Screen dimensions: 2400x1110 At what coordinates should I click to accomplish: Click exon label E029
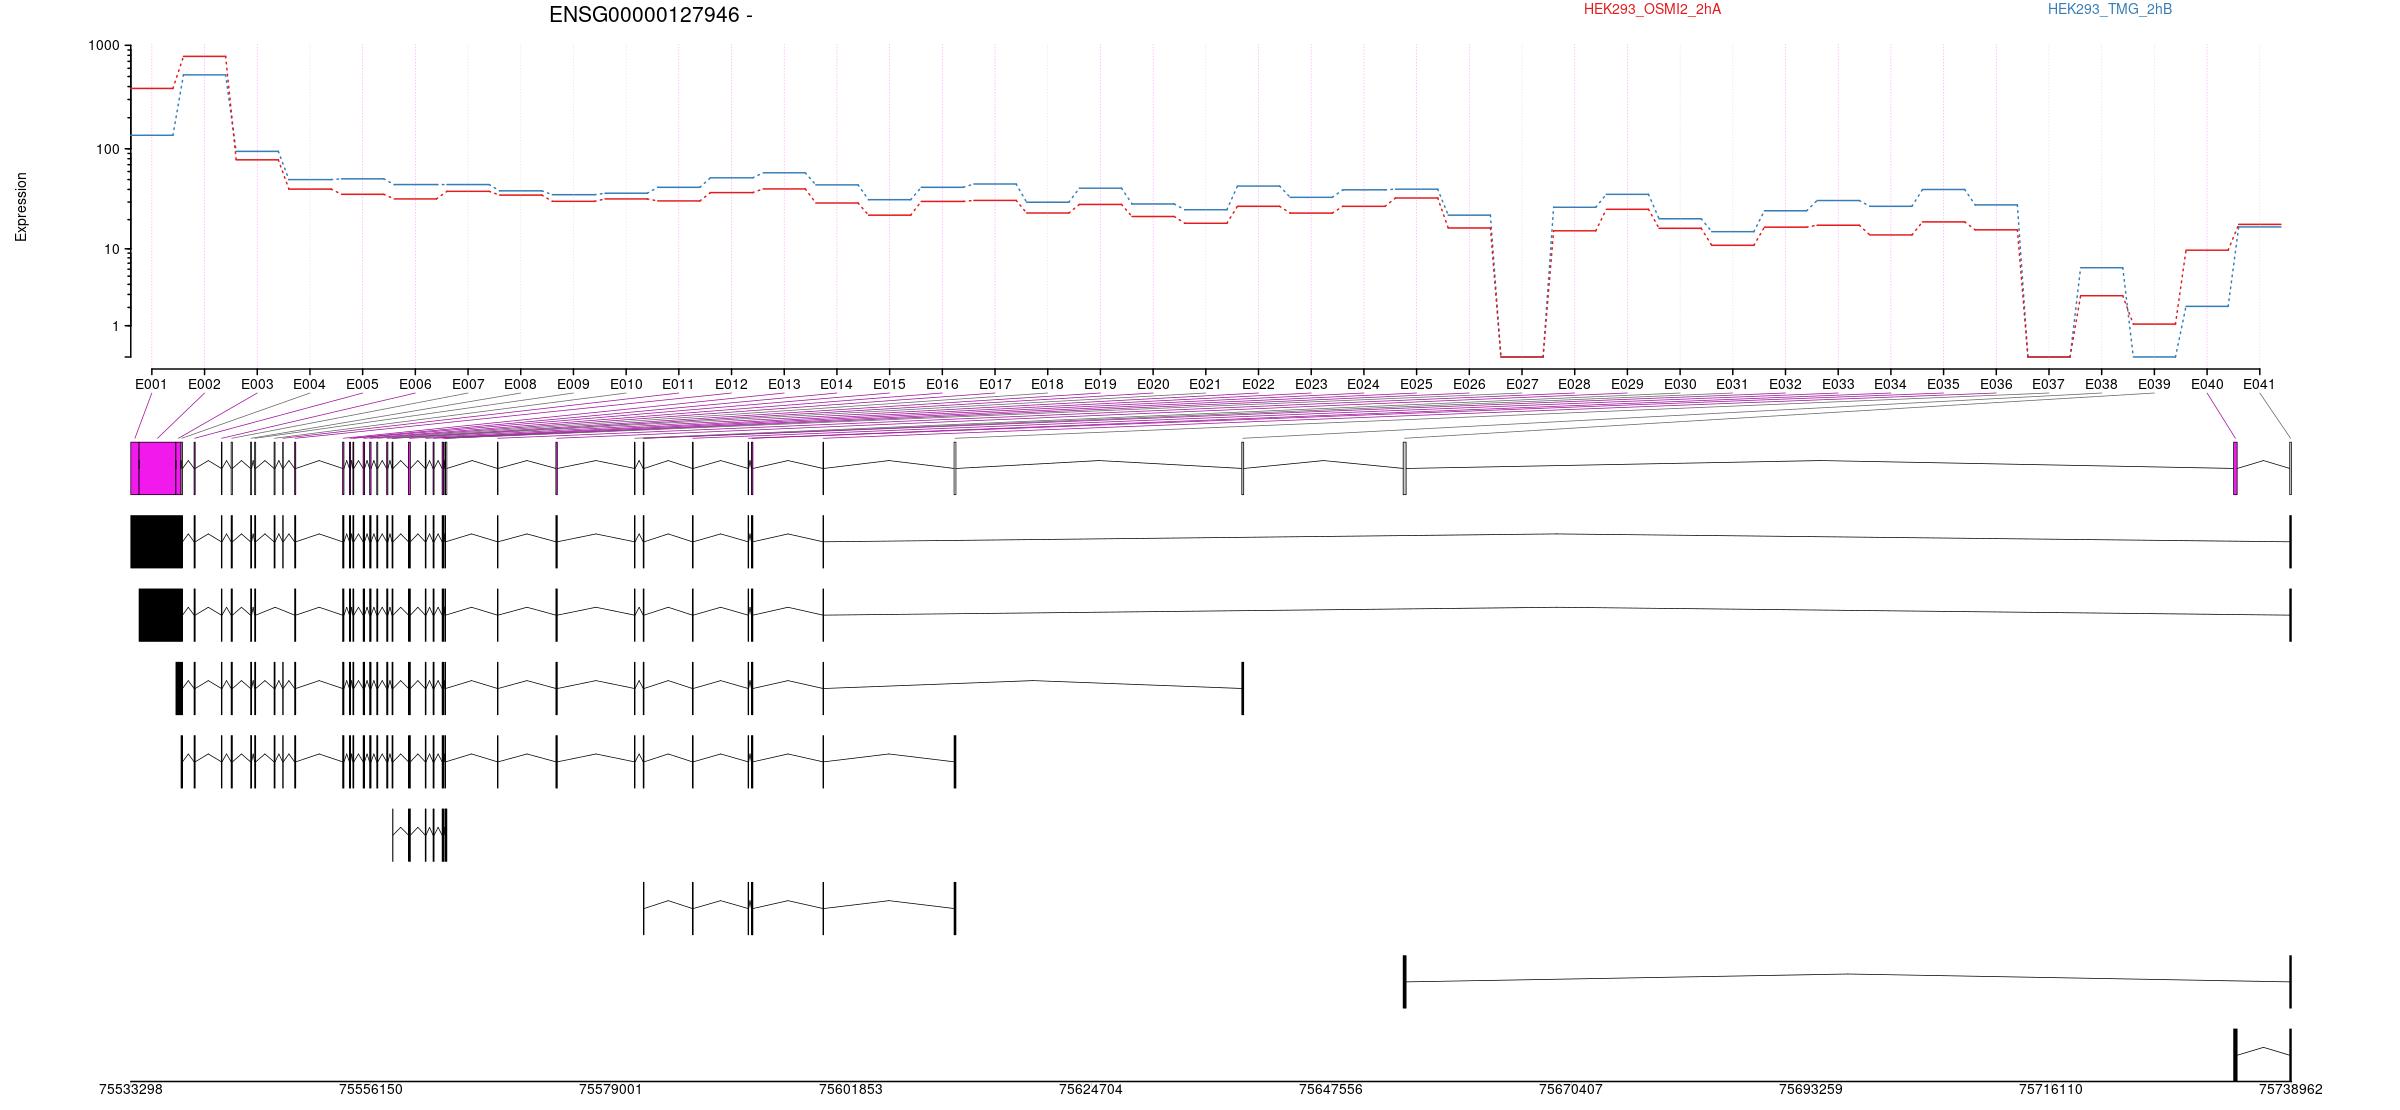1627,384
